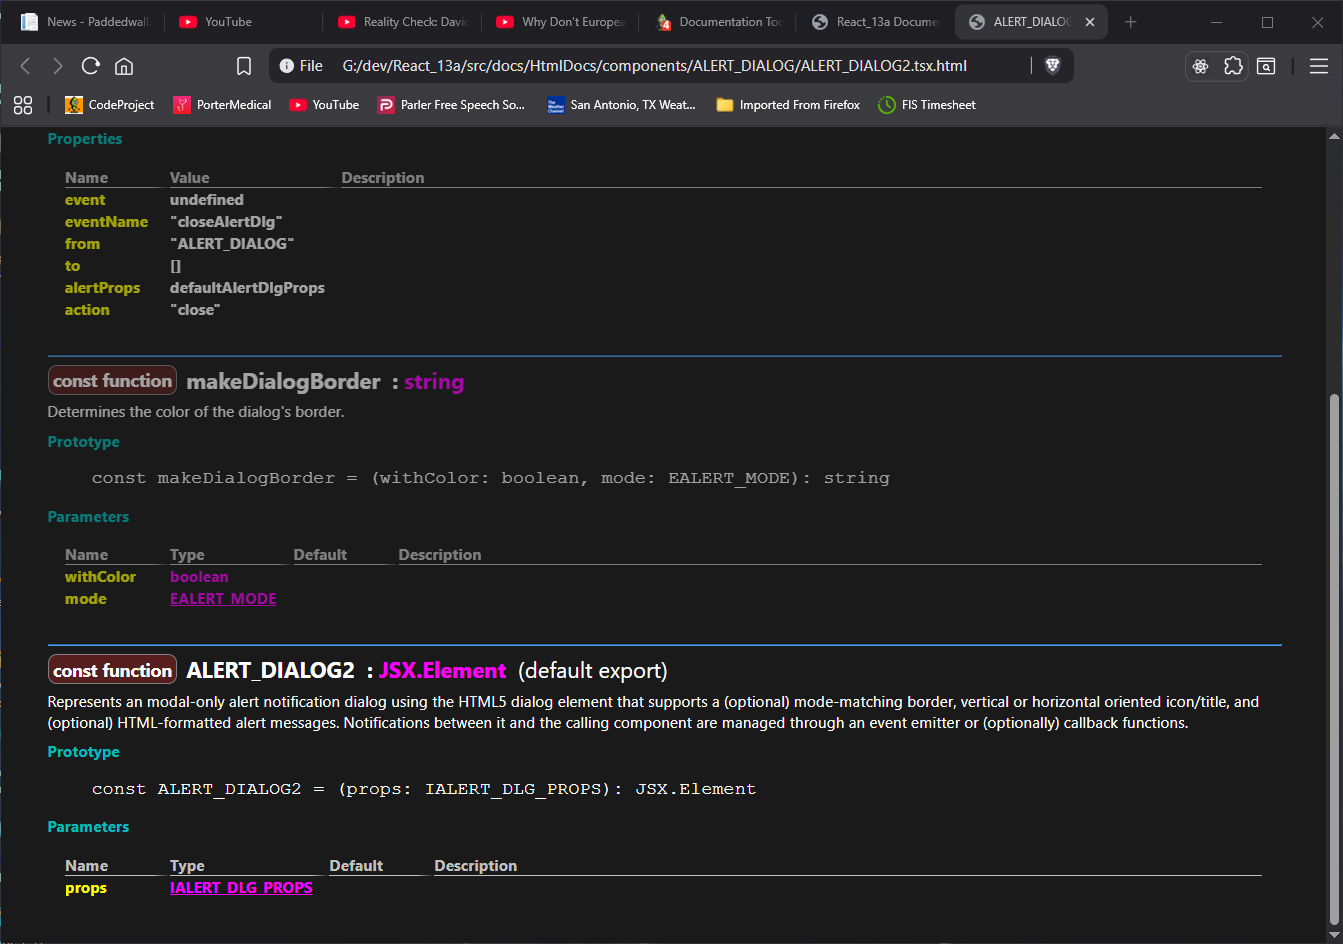Click the defaultAlertDlgProps value
This screenshot has height=944, width=1343.
[247, 288]
